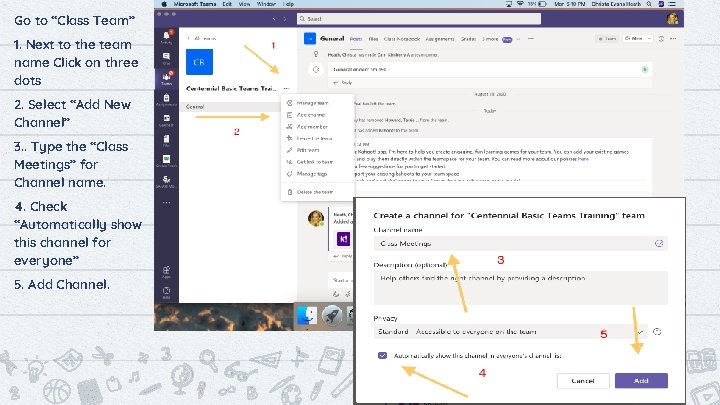Open Assignments from the left sidebar

pos(166,100)
